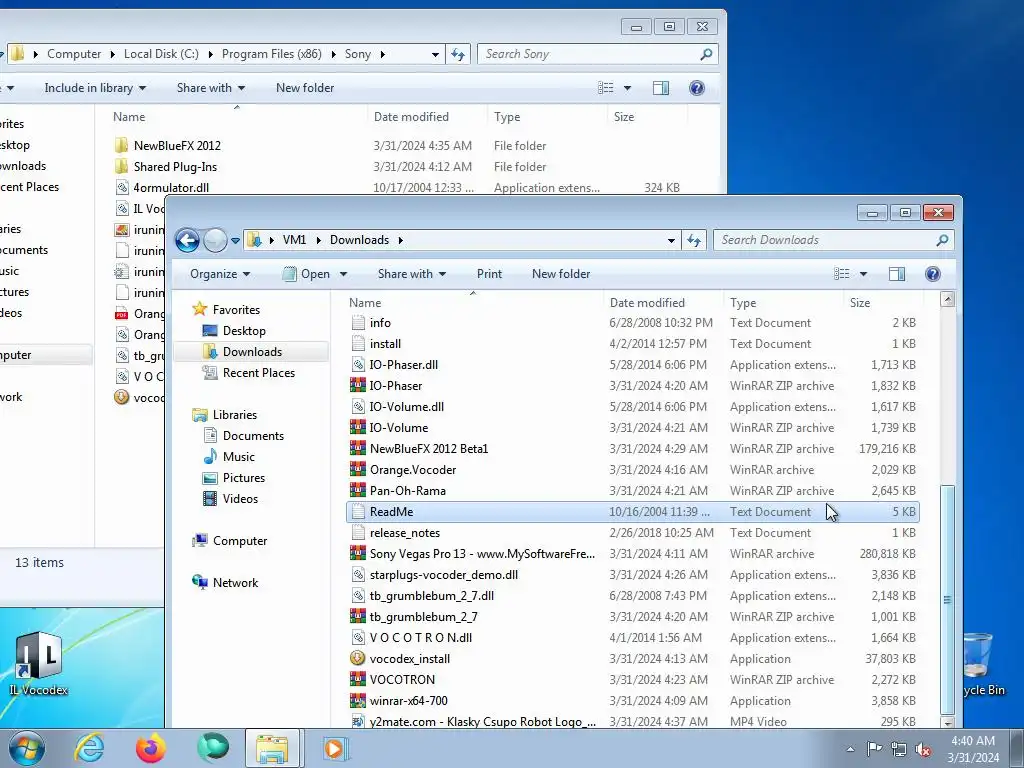Select NewBlueFX 2012 Beta1 archive icon
This screenshot has height=768, width=1024.
pyautogui.click(x=357, y=448)
